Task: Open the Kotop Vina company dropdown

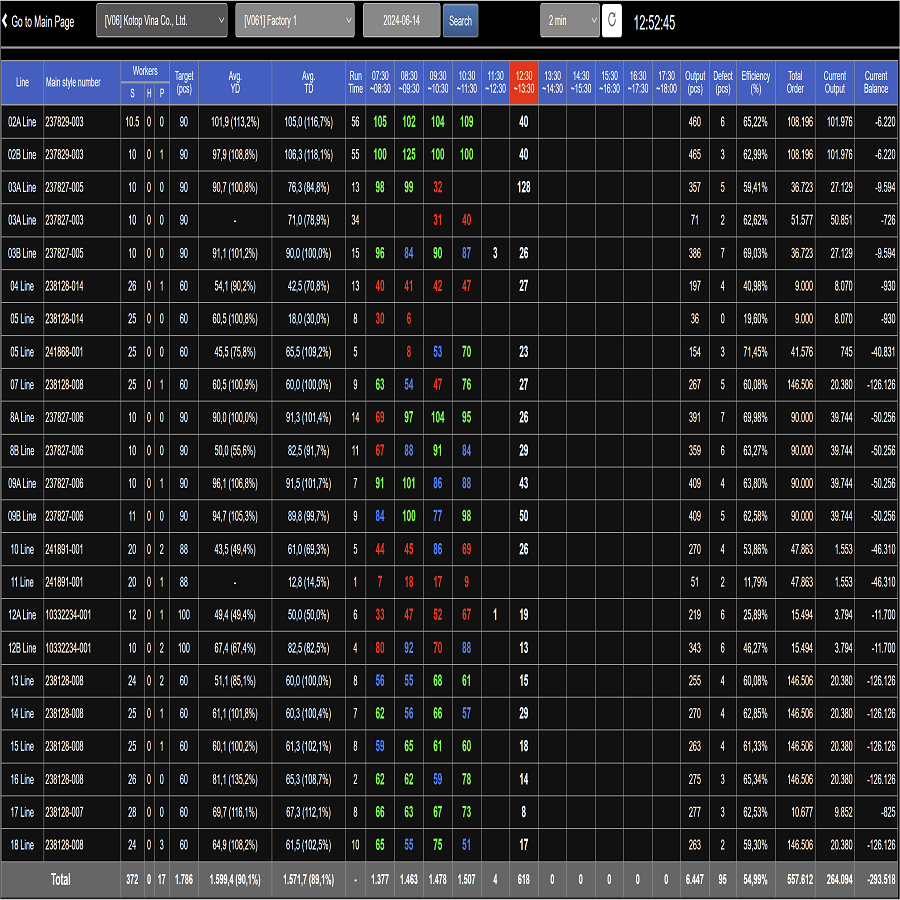Action: (x=161, y=21)
